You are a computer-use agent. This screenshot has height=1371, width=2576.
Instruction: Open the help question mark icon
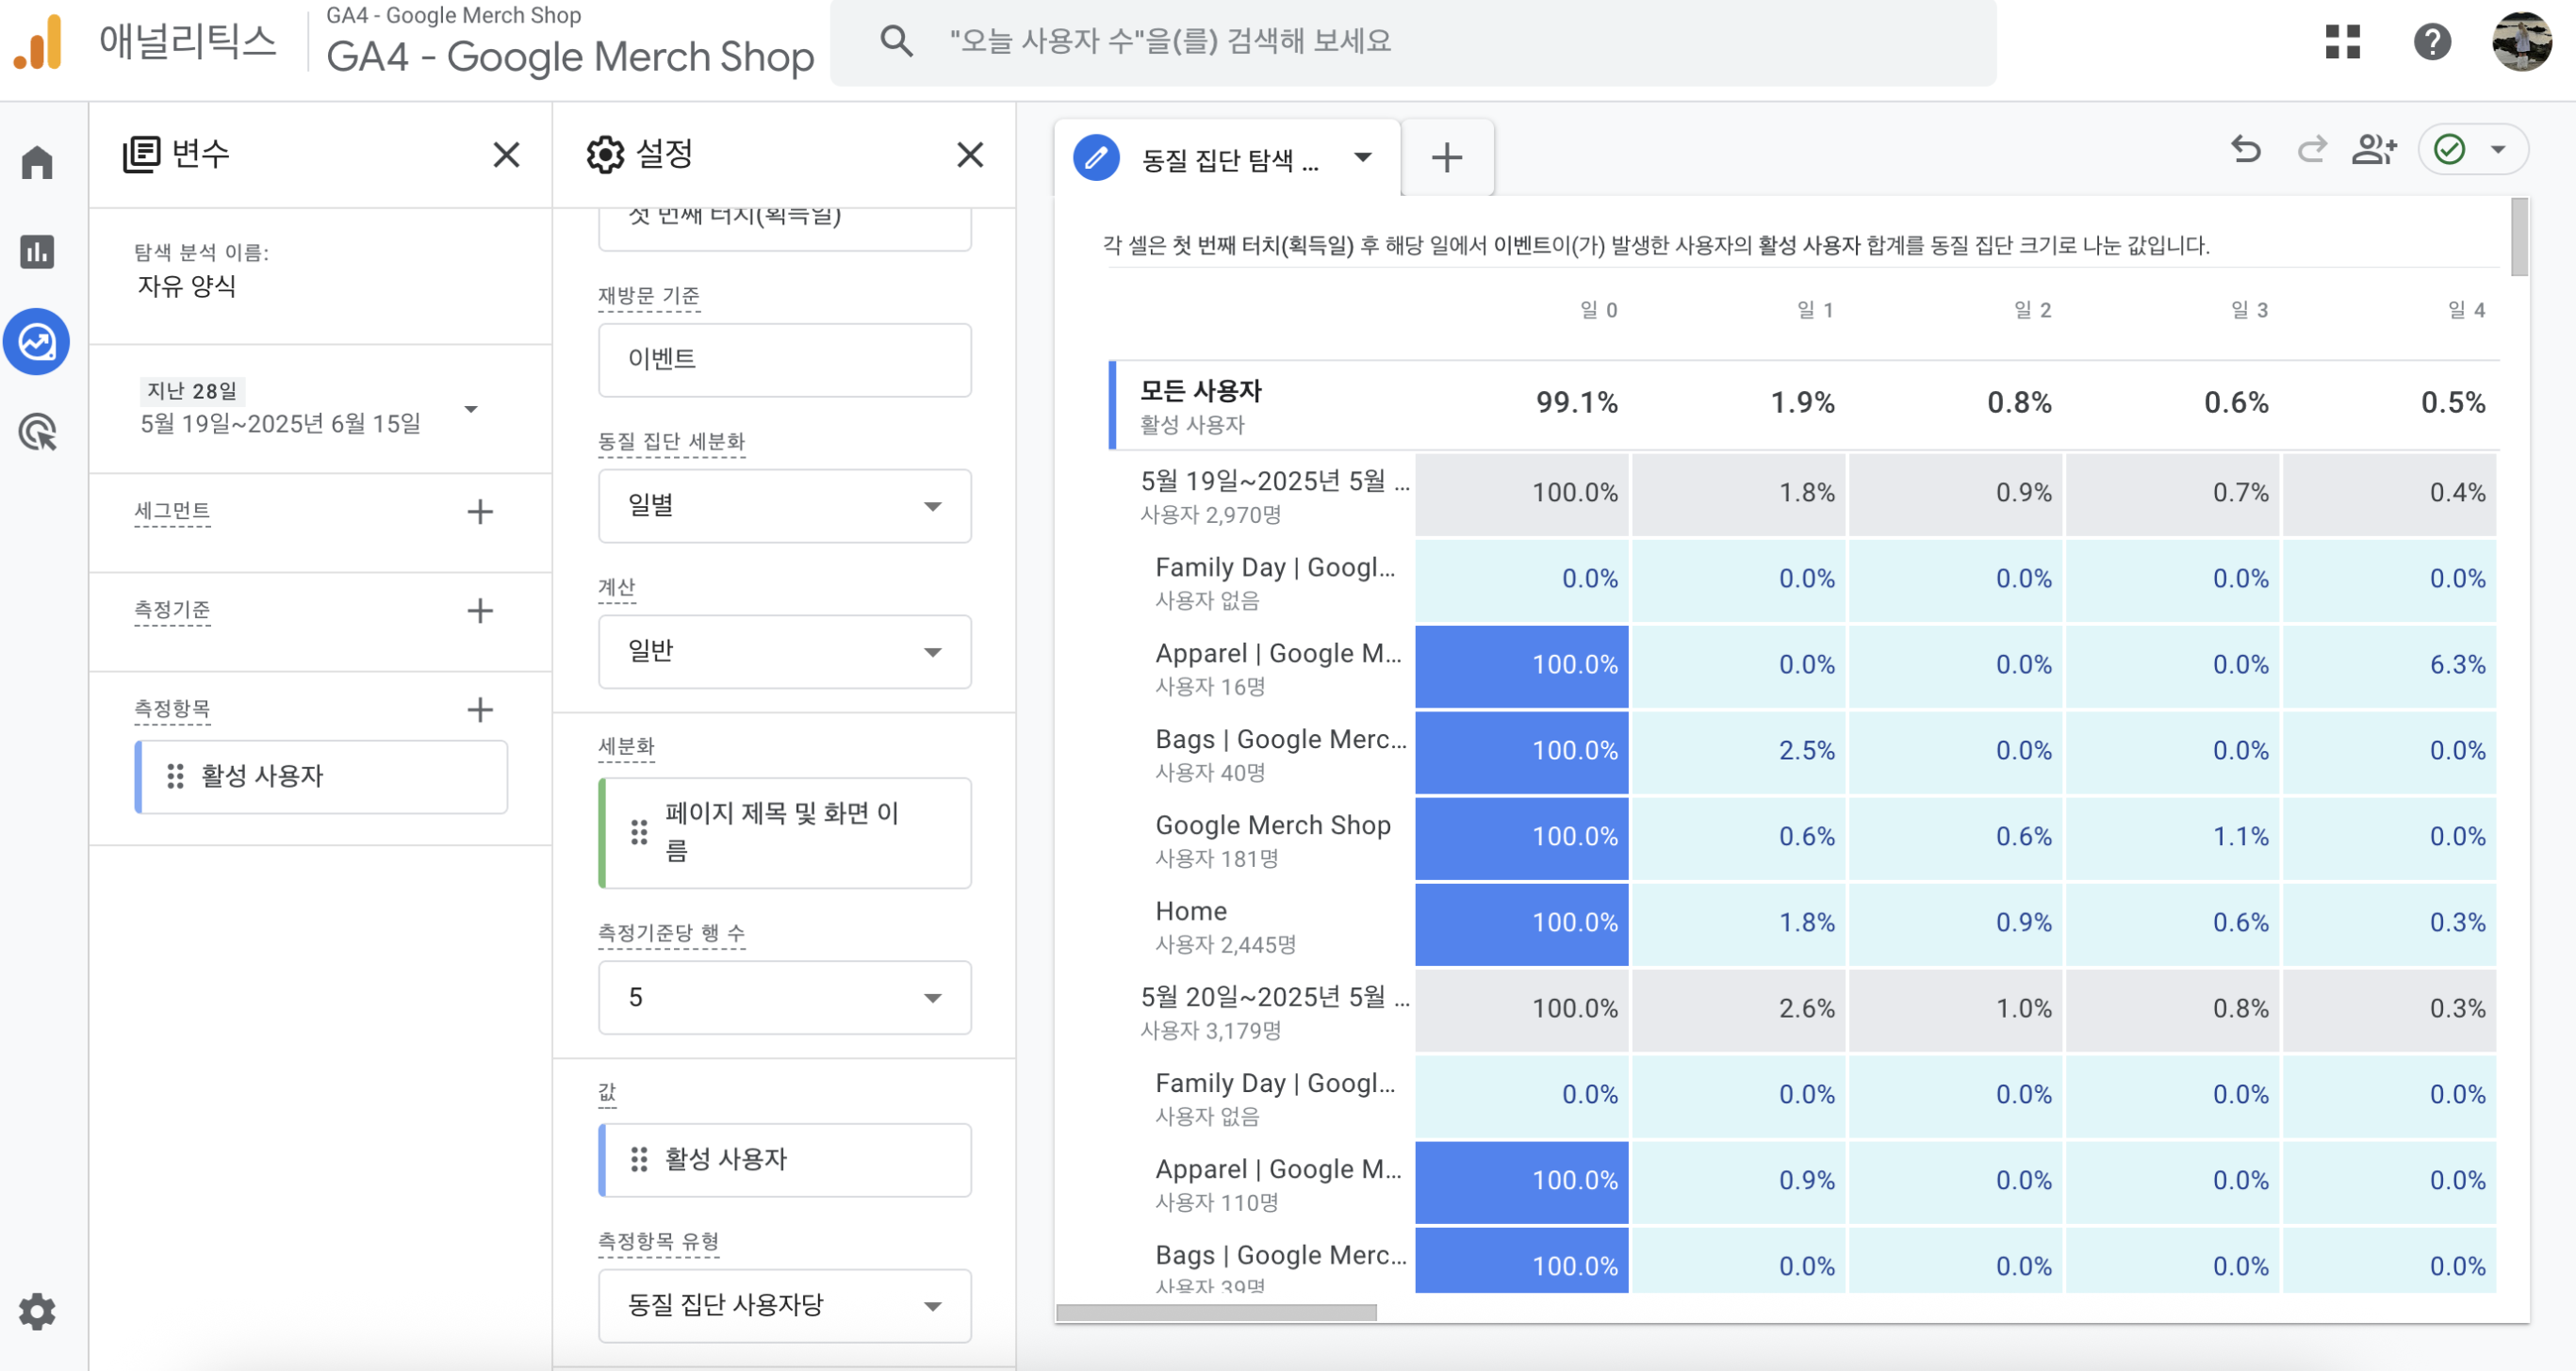[2432, 42]
